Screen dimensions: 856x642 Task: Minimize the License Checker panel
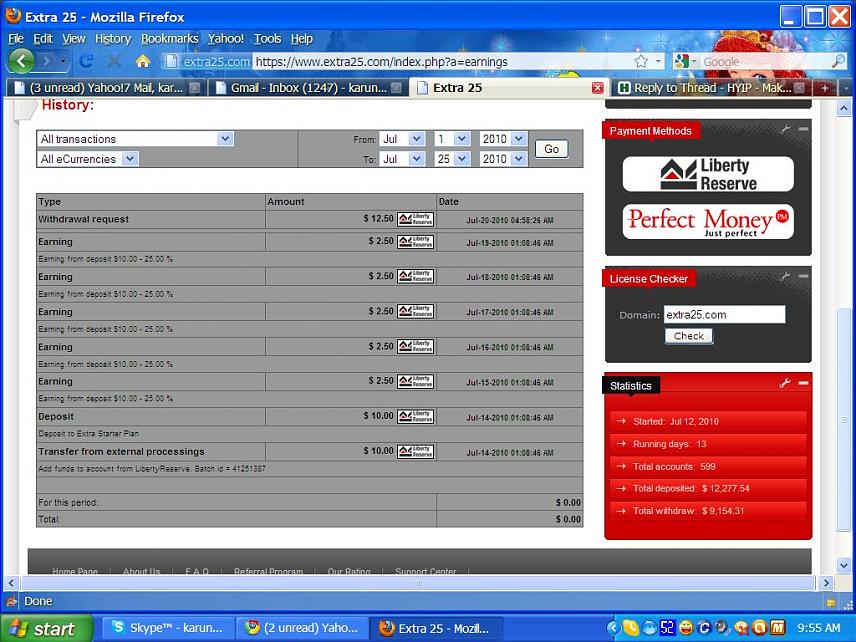coord(803,277)
